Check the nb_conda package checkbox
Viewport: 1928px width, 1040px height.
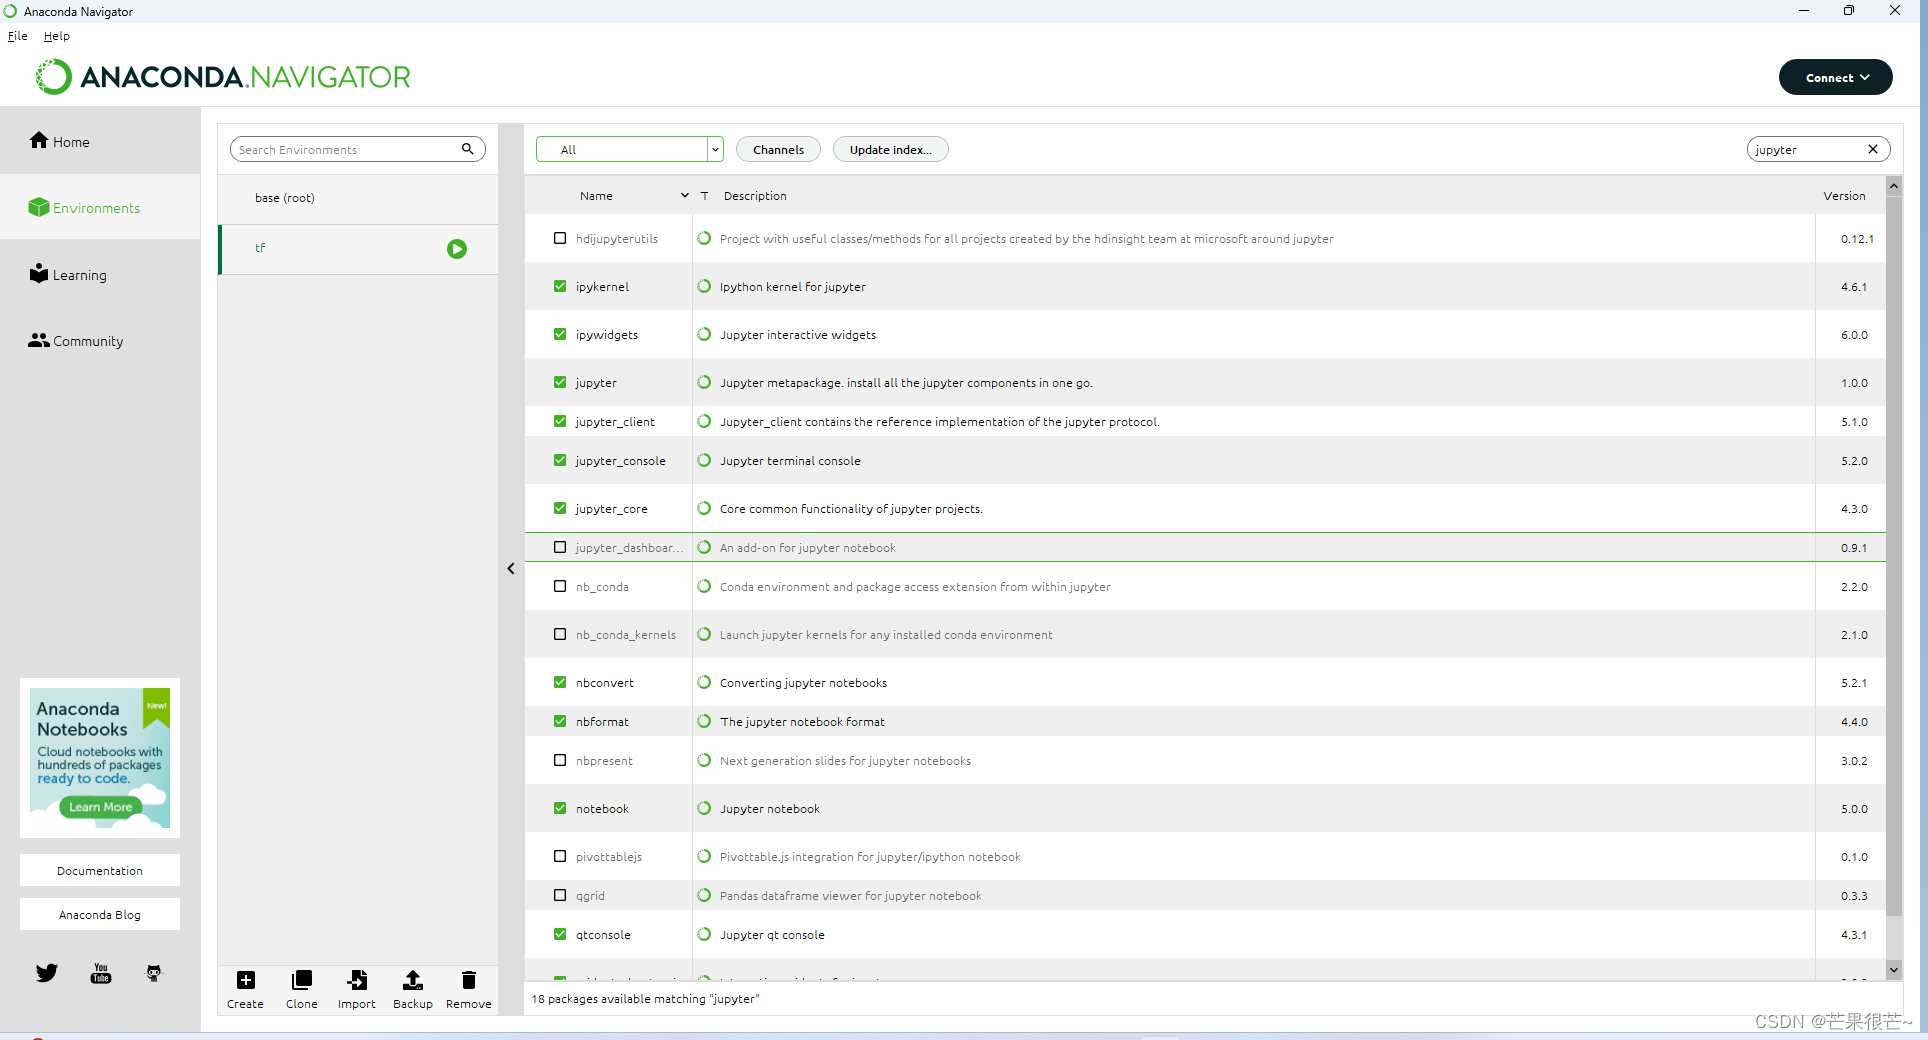click(560, 586)
